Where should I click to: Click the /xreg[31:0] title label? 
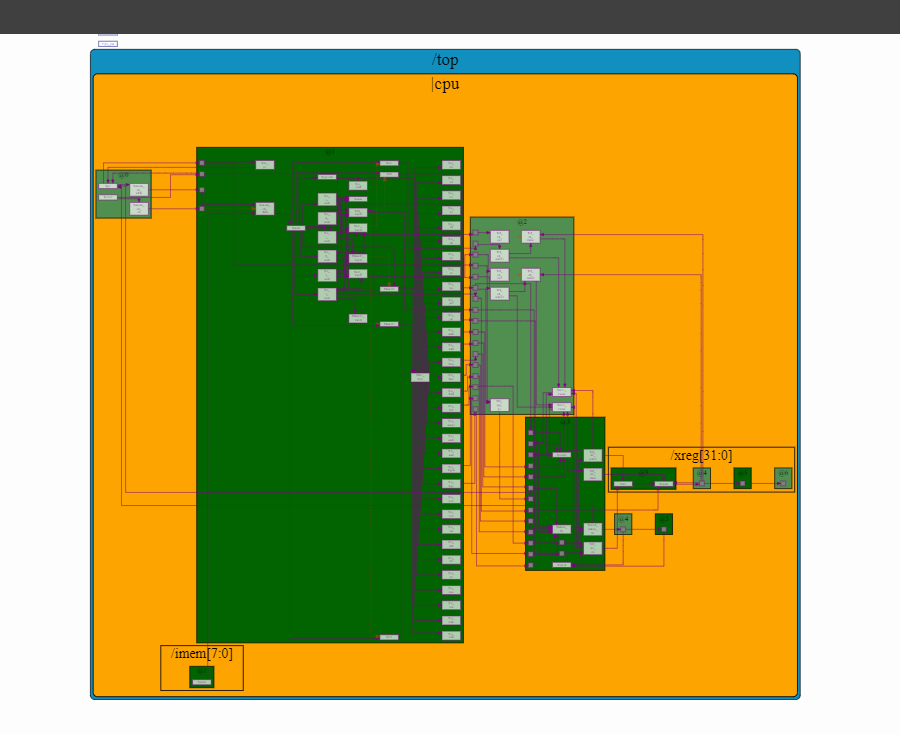tap(701, 454)
